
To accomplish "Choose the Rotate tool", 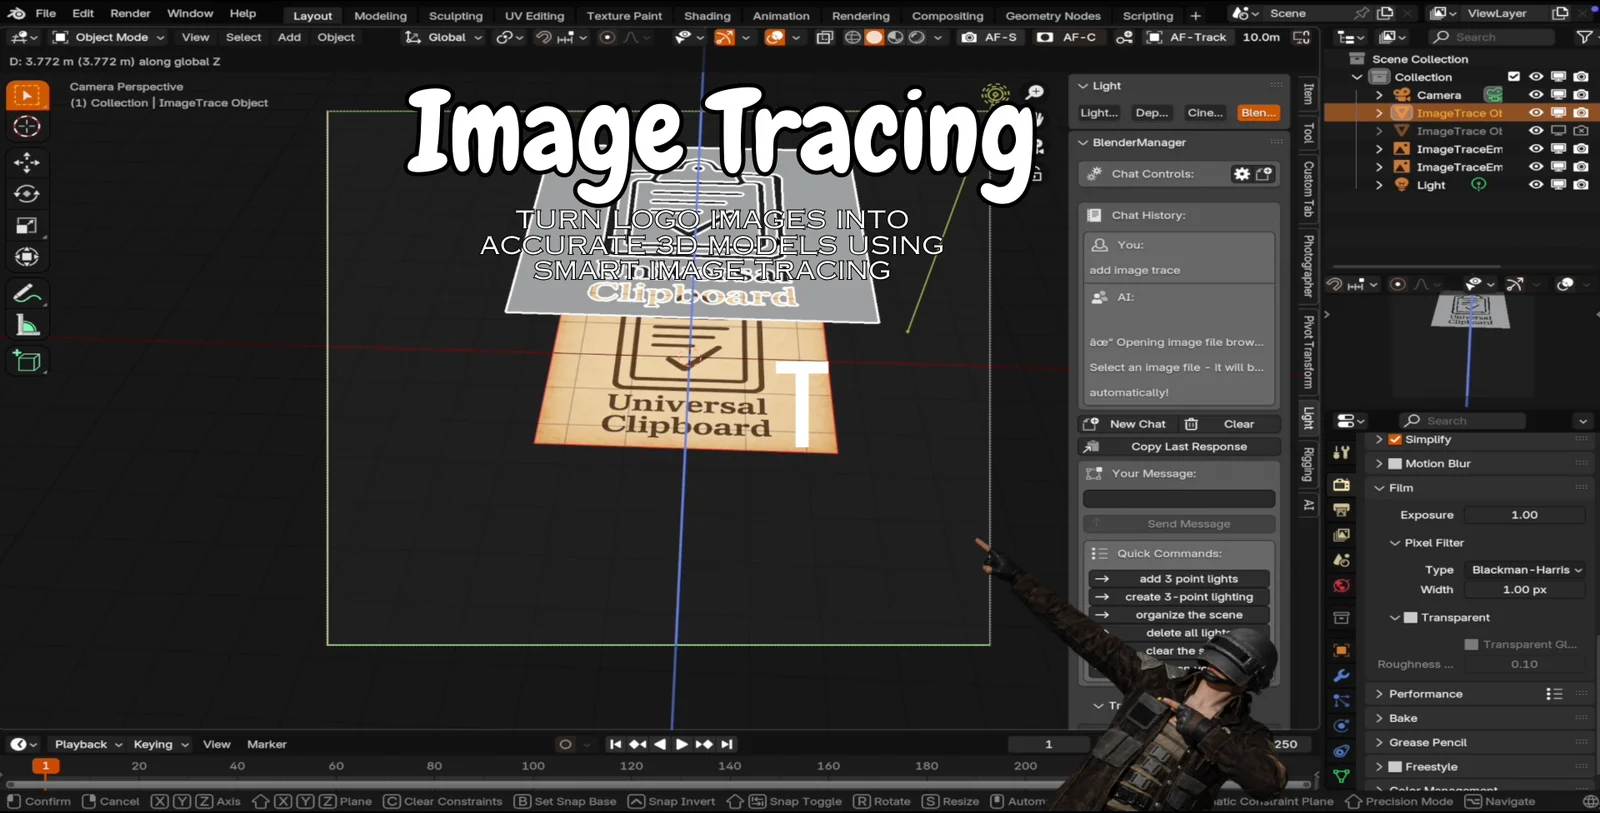I will click(27, 194).
